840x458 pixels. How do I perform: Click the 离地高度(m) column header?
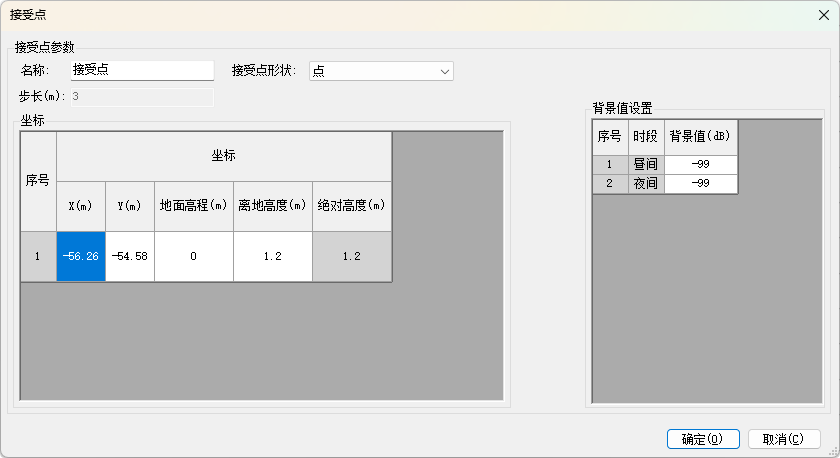coord(273,206)
